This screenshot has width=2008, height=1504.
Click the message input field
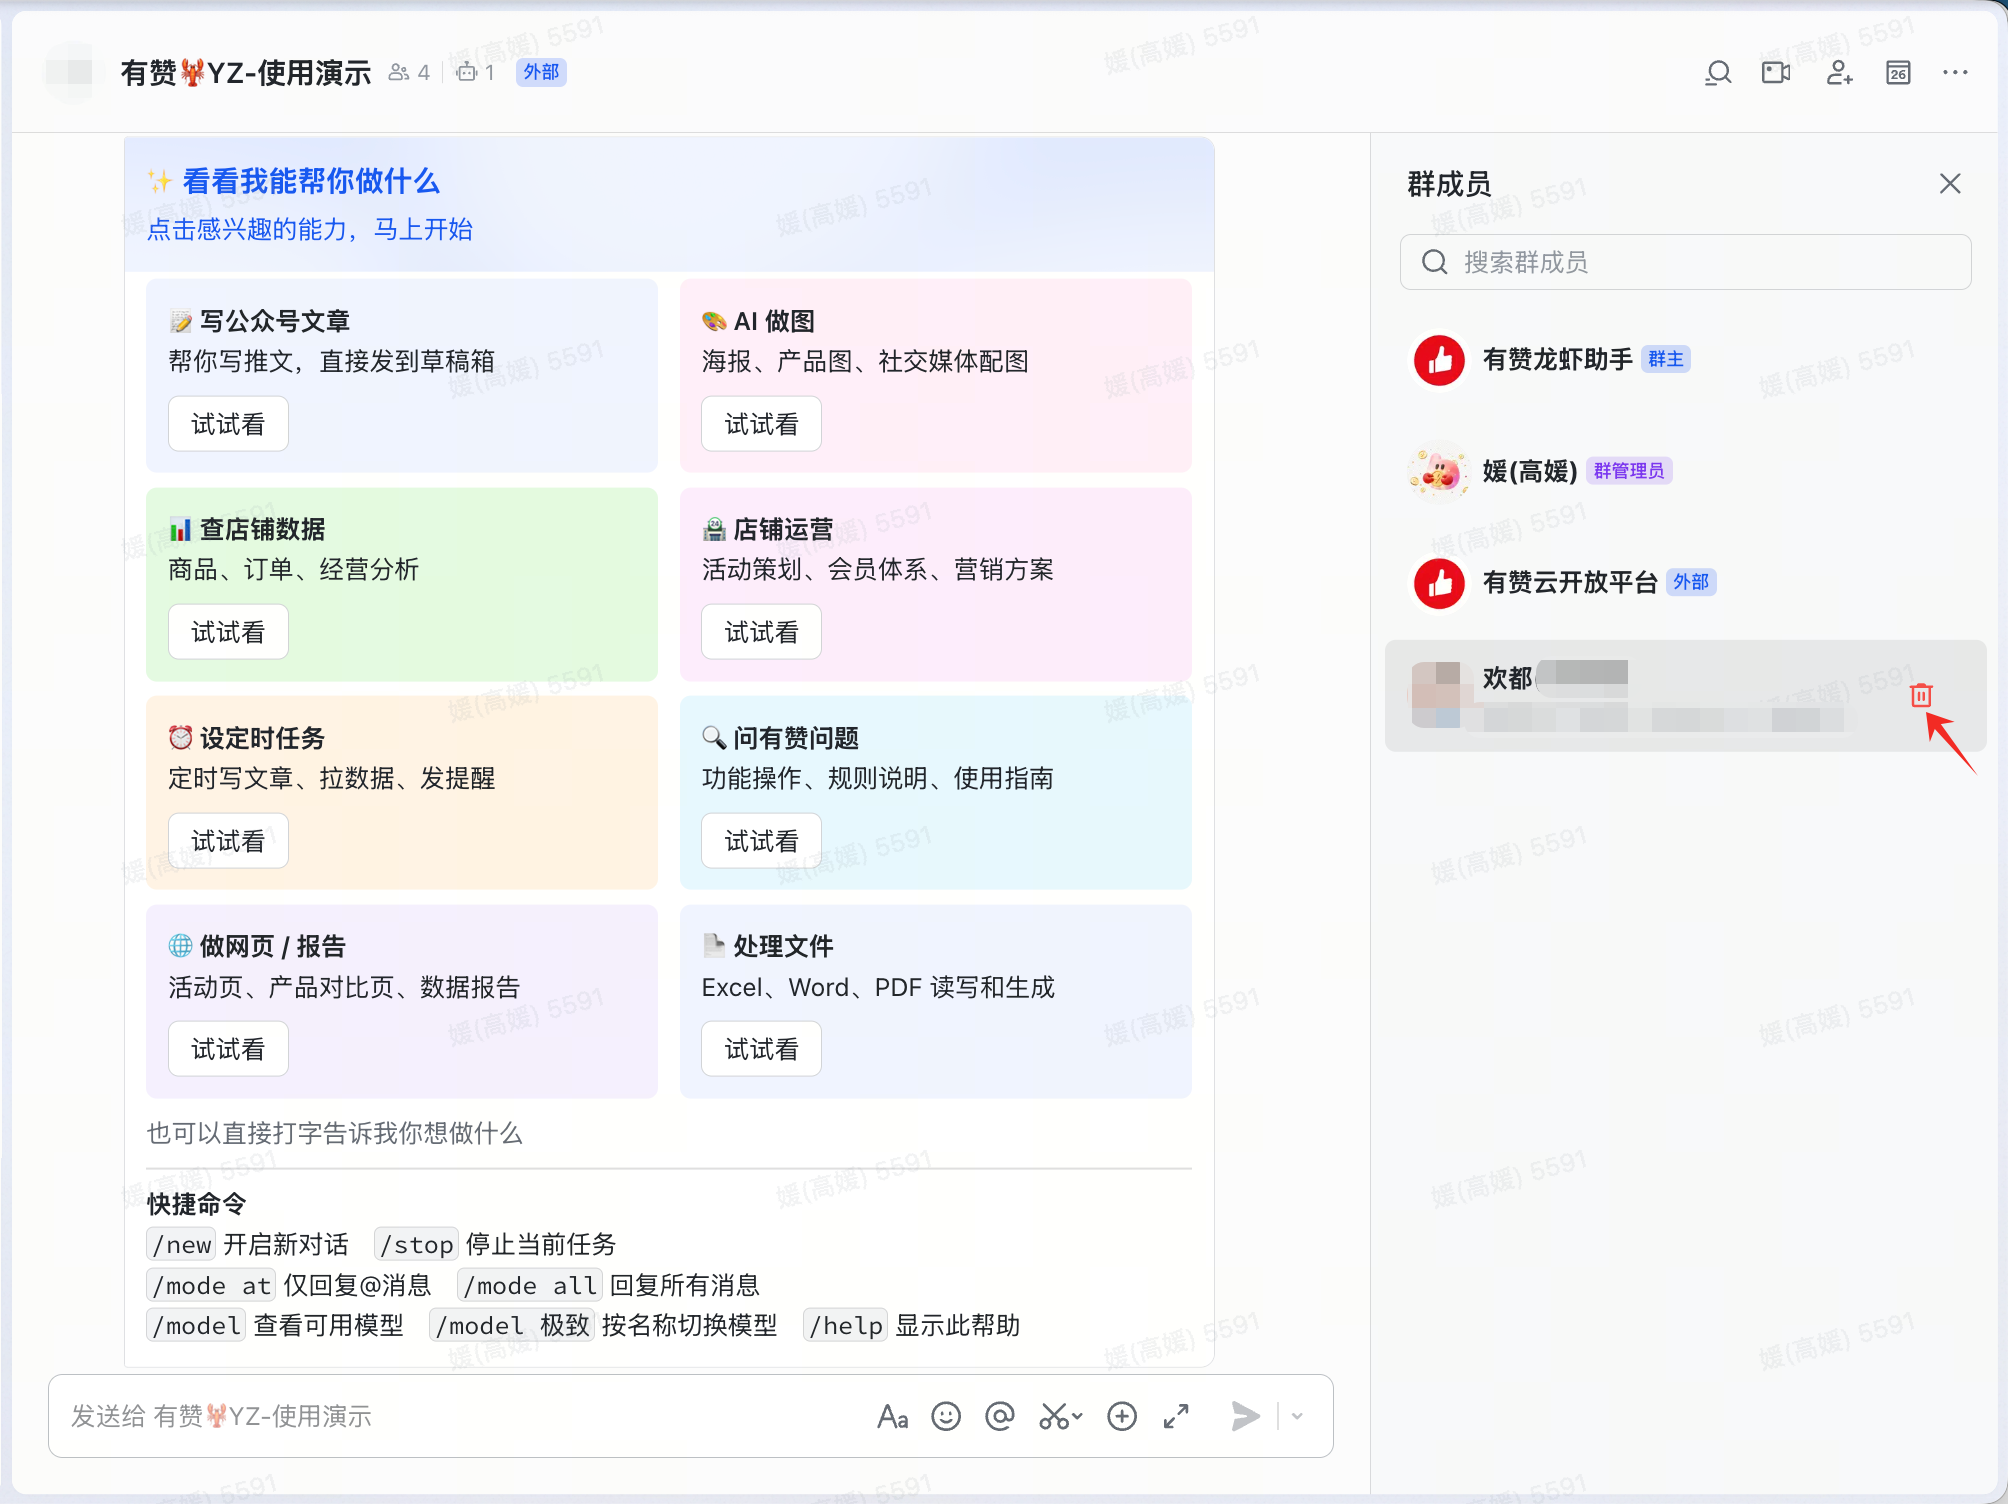pyautogui.click(x=460, y=1416)
